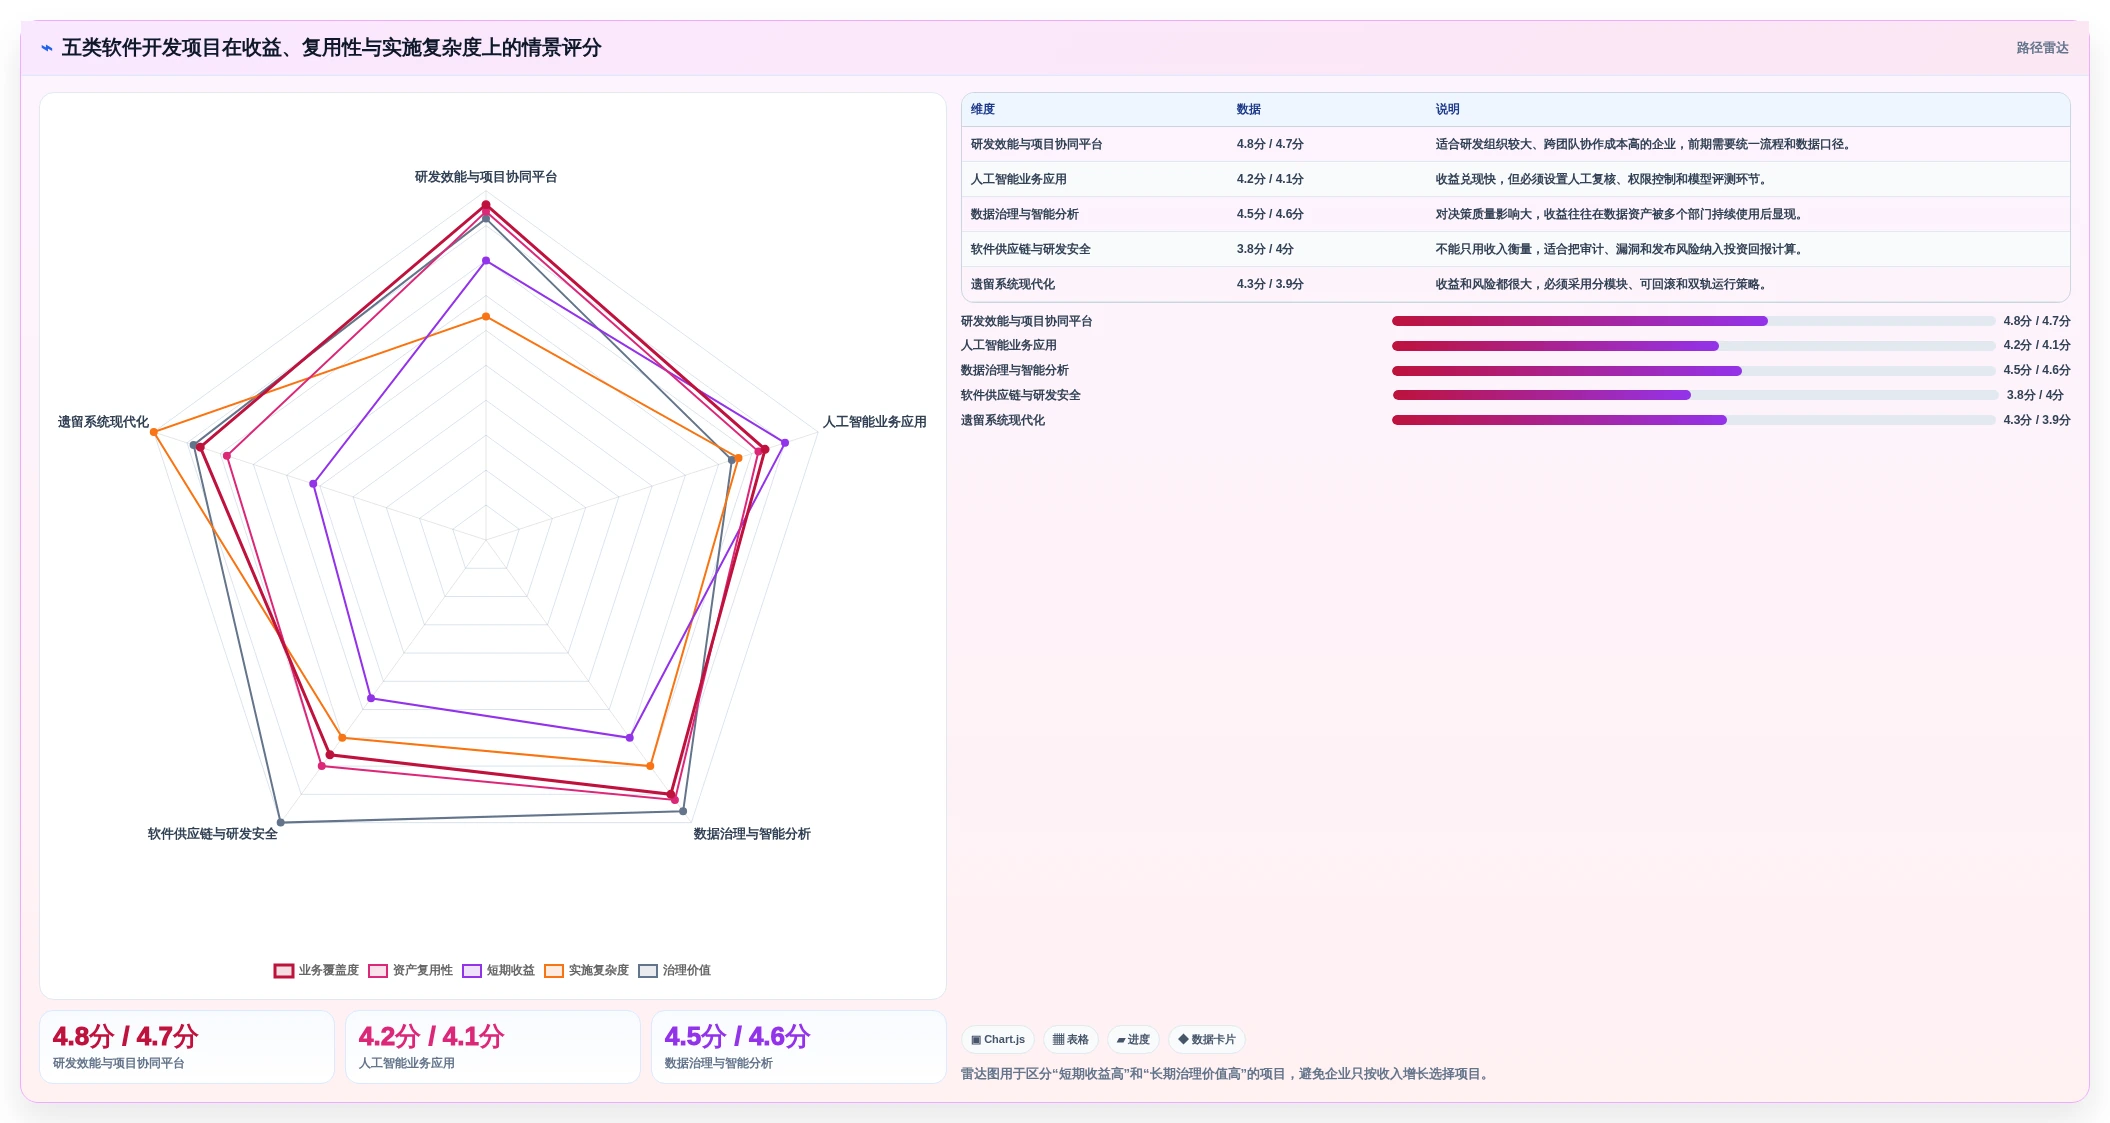Click the 进度 tag chip

click(x=1133, y=1039)
